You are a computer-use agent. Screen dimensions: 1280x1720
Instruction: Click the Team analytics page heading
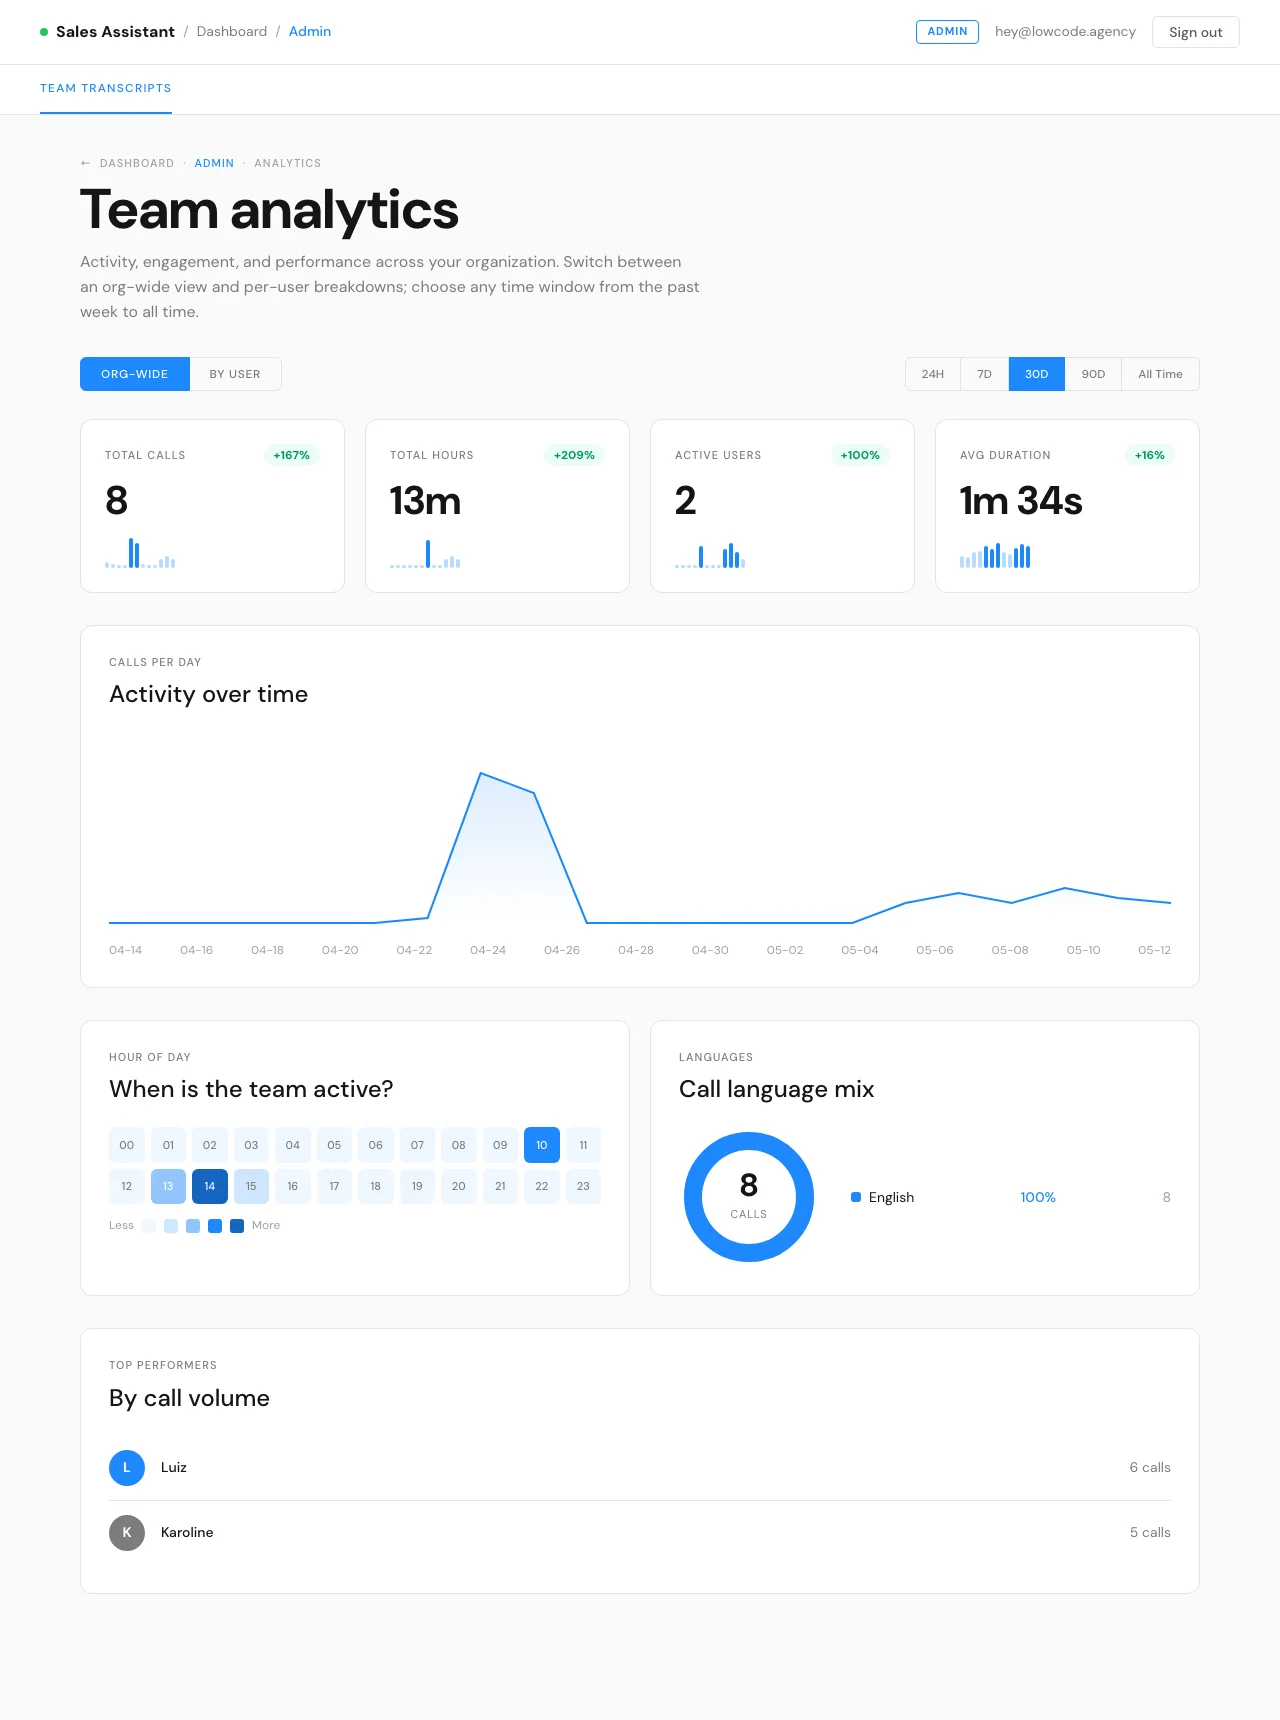(269, 210)
